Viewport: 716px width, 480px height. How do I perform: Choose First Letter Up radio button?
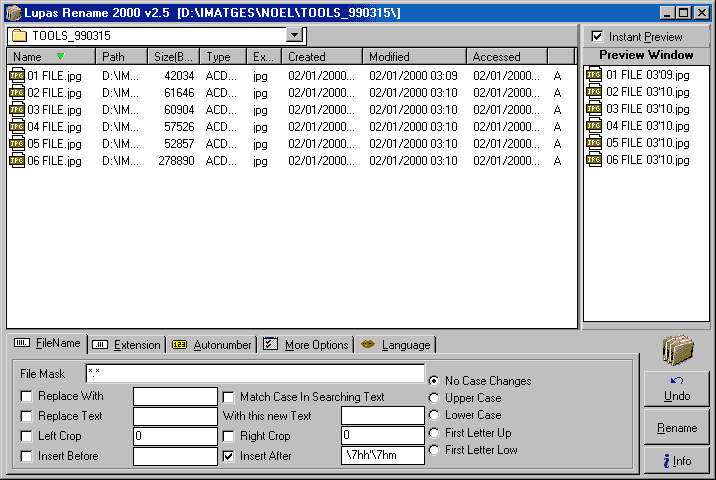tap(433, 433)
